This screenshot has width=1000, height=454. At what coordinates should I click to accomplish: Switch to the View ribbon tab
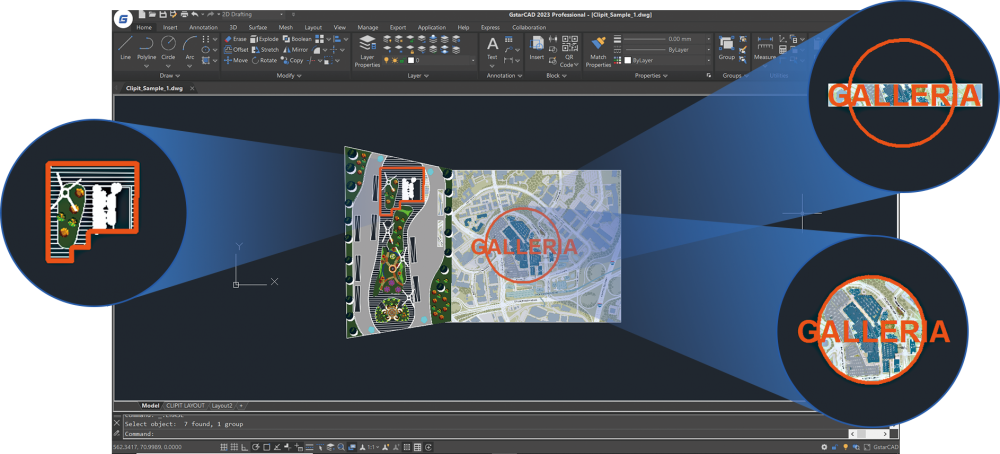tap(340, 27)
